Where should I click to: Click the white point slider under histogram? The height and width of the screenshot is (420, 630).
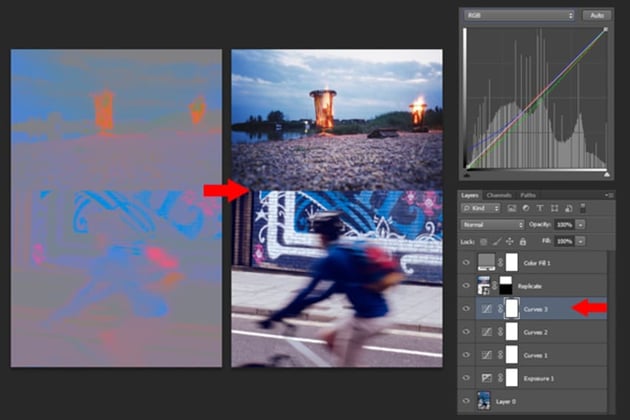click(x=607, y=174)
